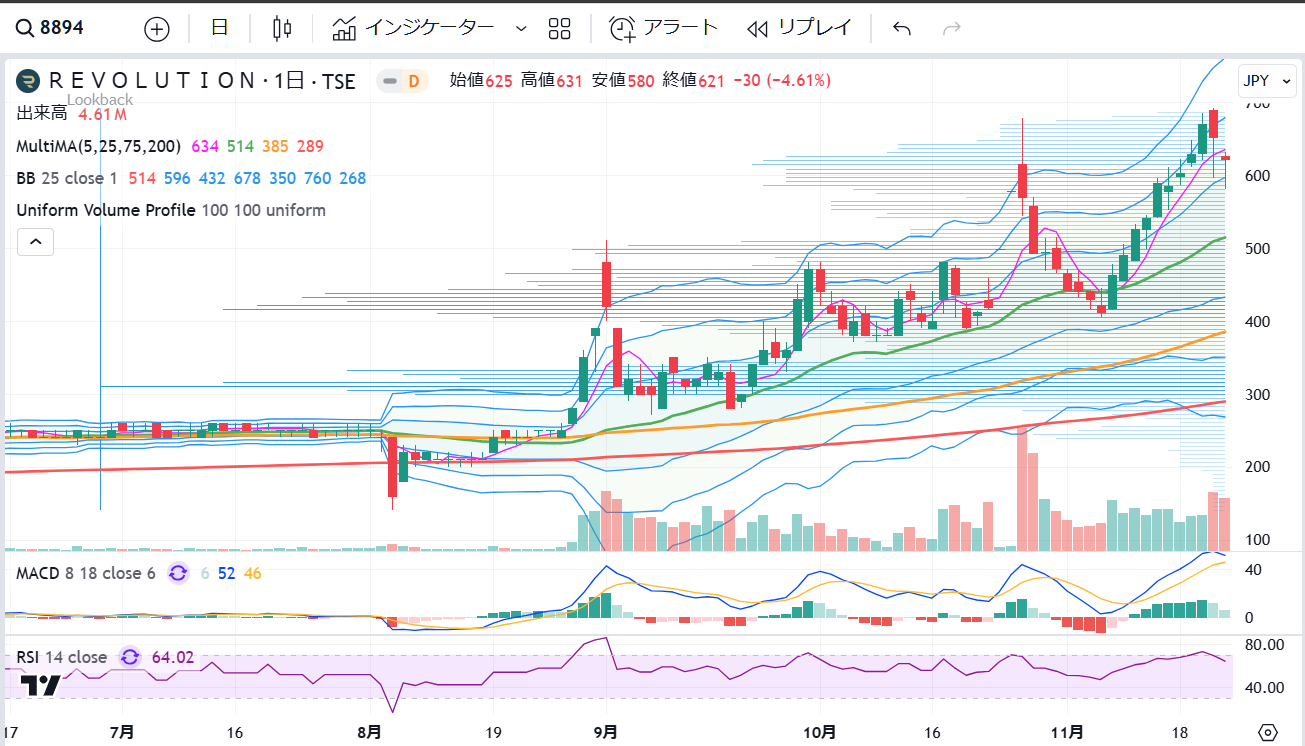Open chart settings hexagon icon at bottom
This screenshot has height=746, width=1305.
pos(1268,732)
